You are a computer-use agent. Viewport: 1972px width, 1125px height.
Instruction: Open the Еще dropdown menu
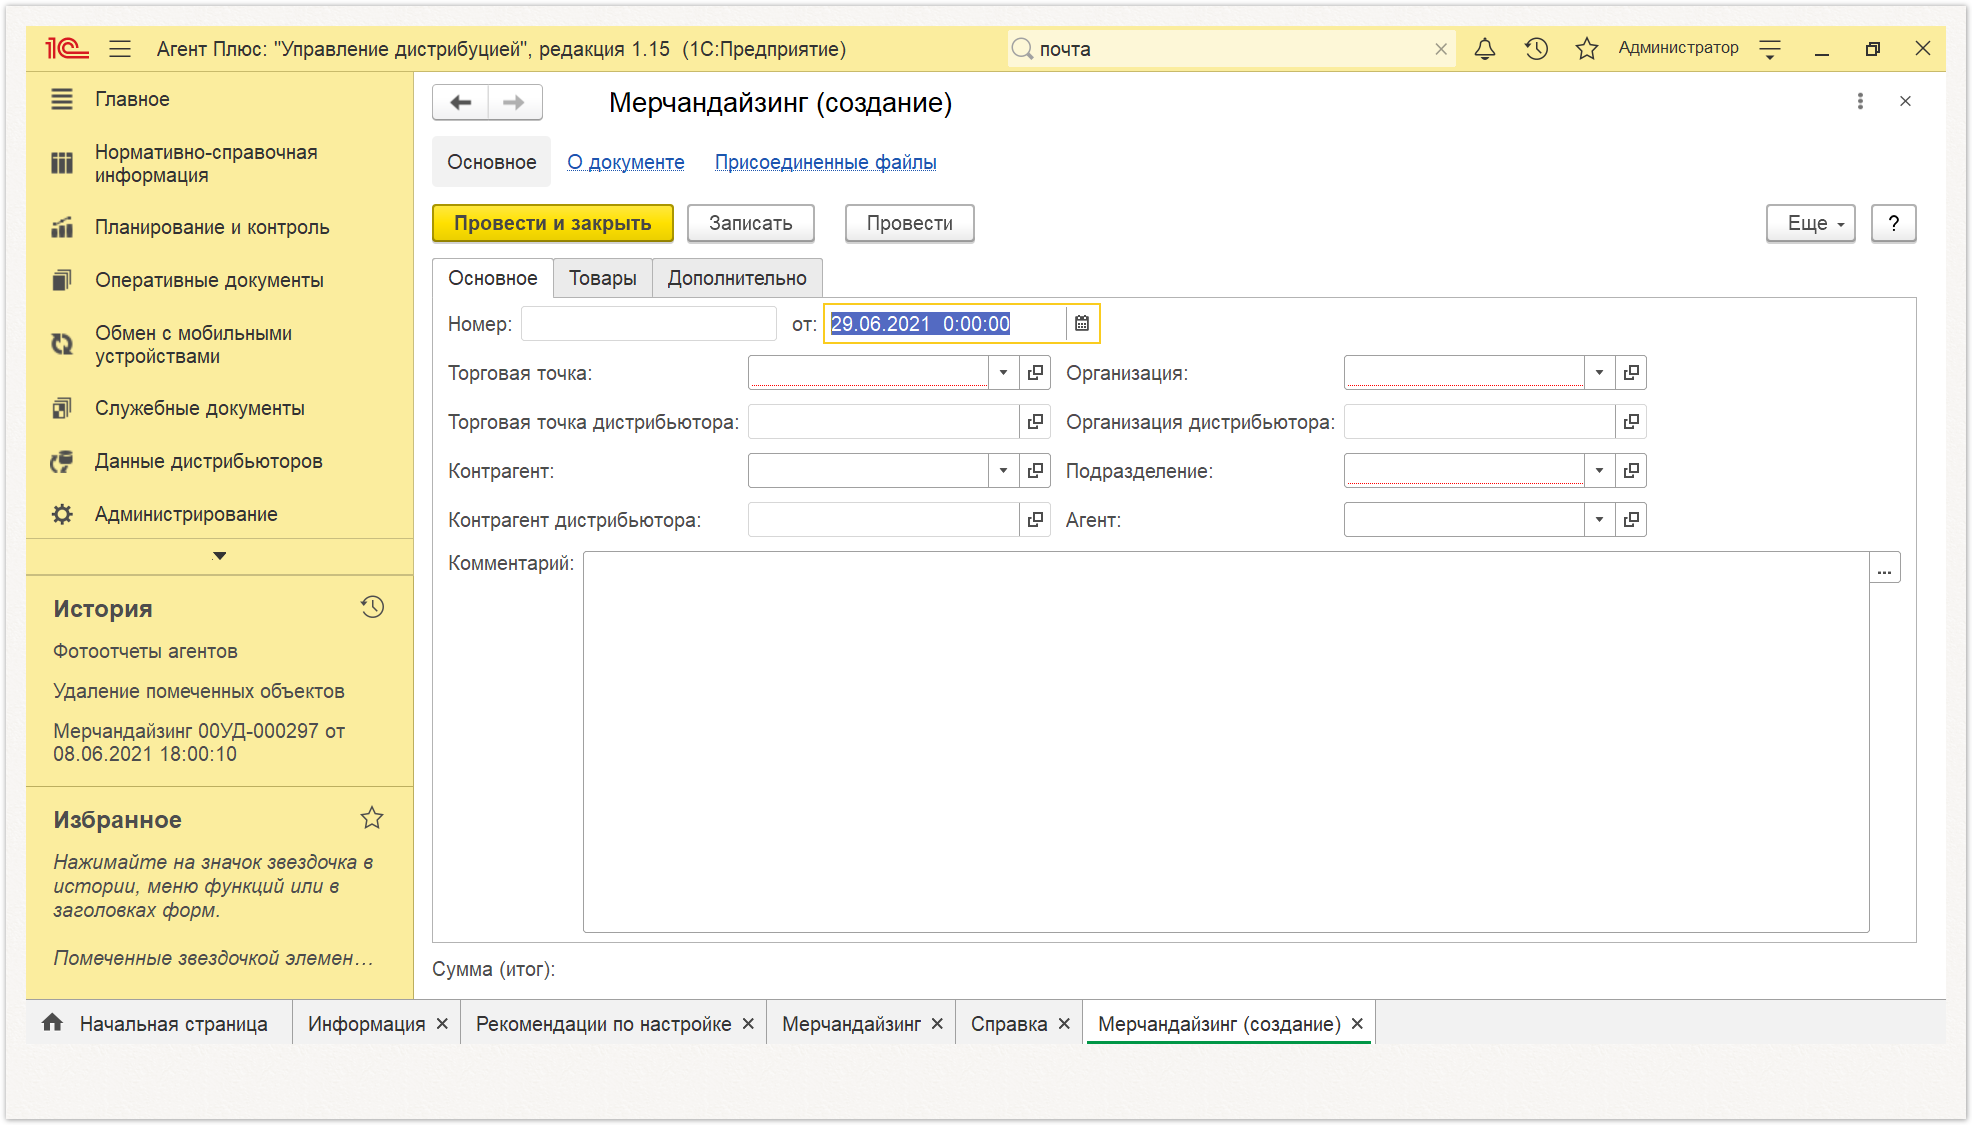coord(1811,223)
